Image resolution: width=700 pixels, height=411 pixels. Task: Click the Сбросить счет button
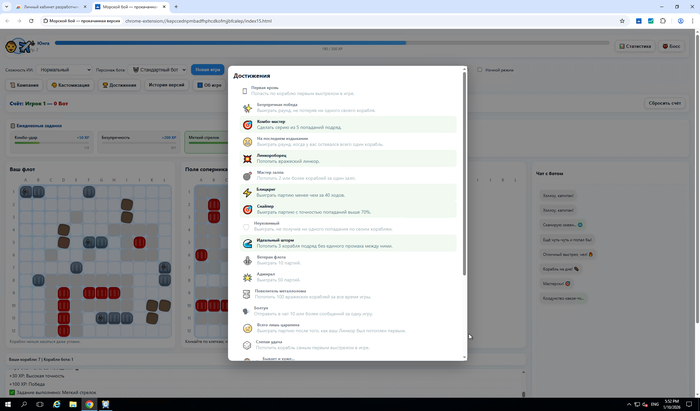(x=664, y=103)
